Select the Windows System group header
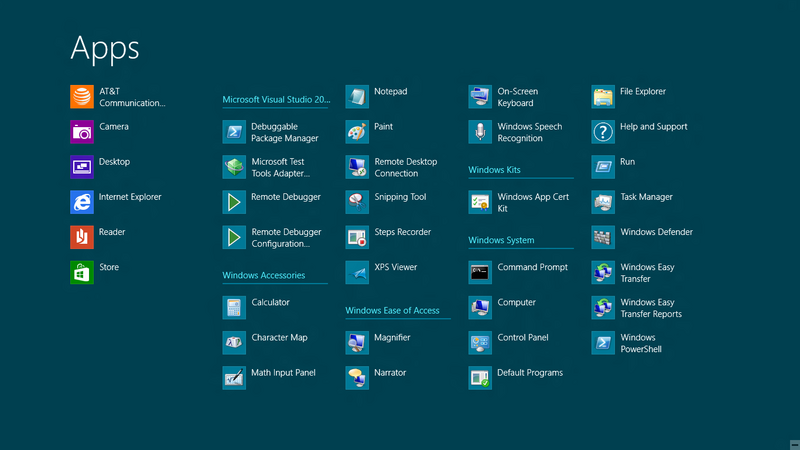800x450 pixels. click(501, 240)
